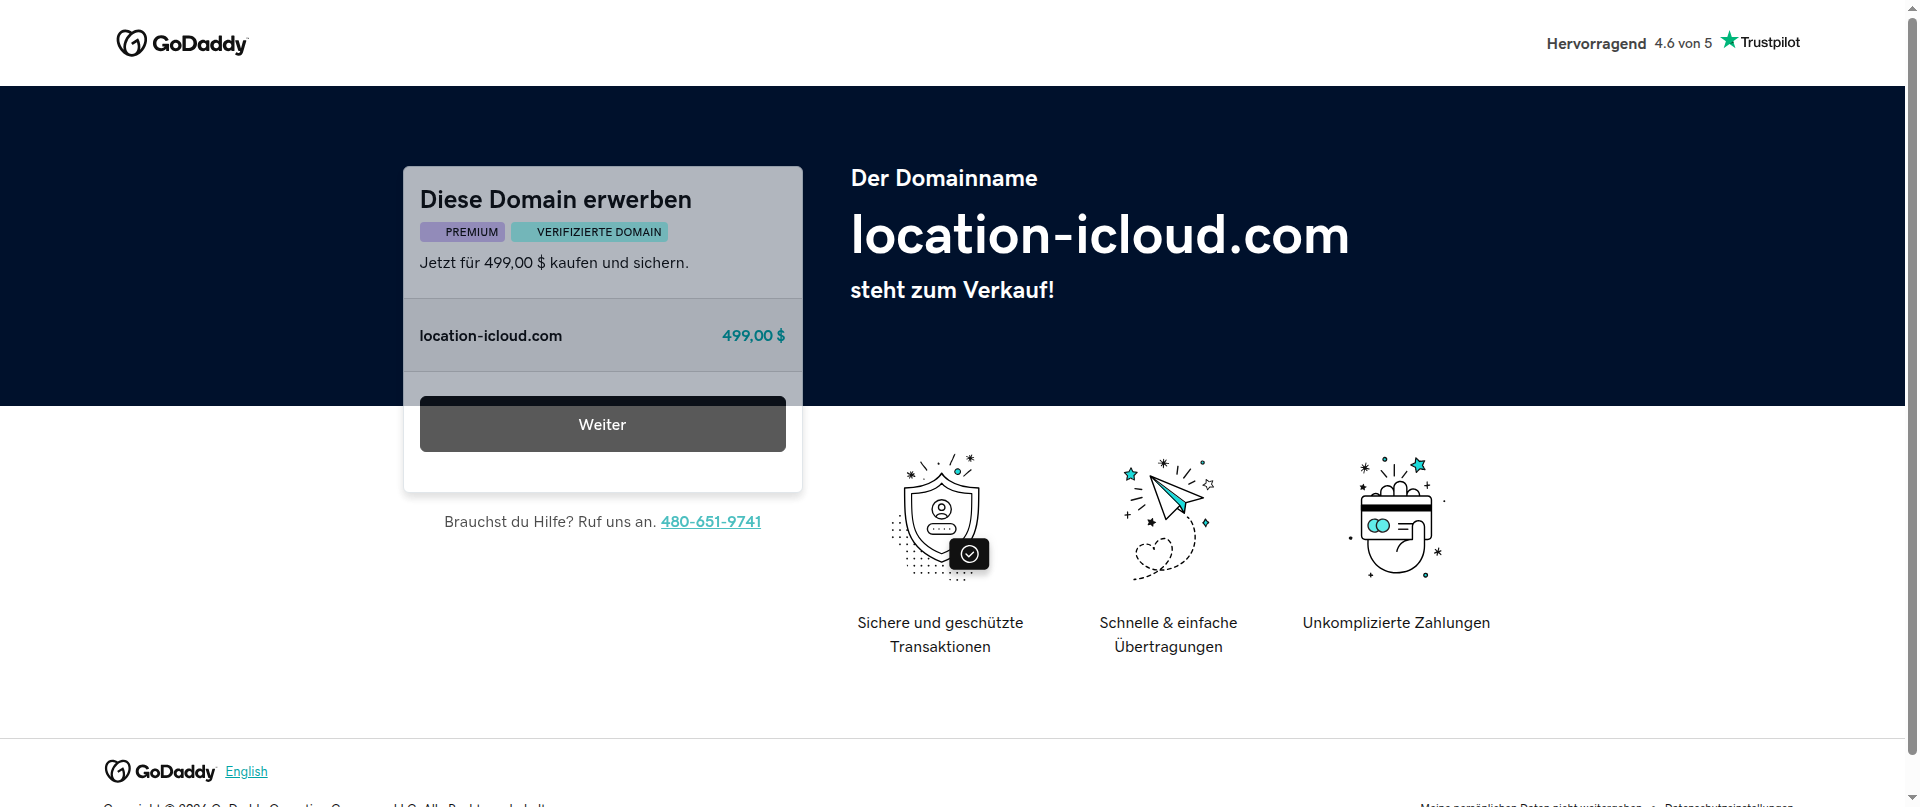Call support number 480-651-9741 link

711,522
